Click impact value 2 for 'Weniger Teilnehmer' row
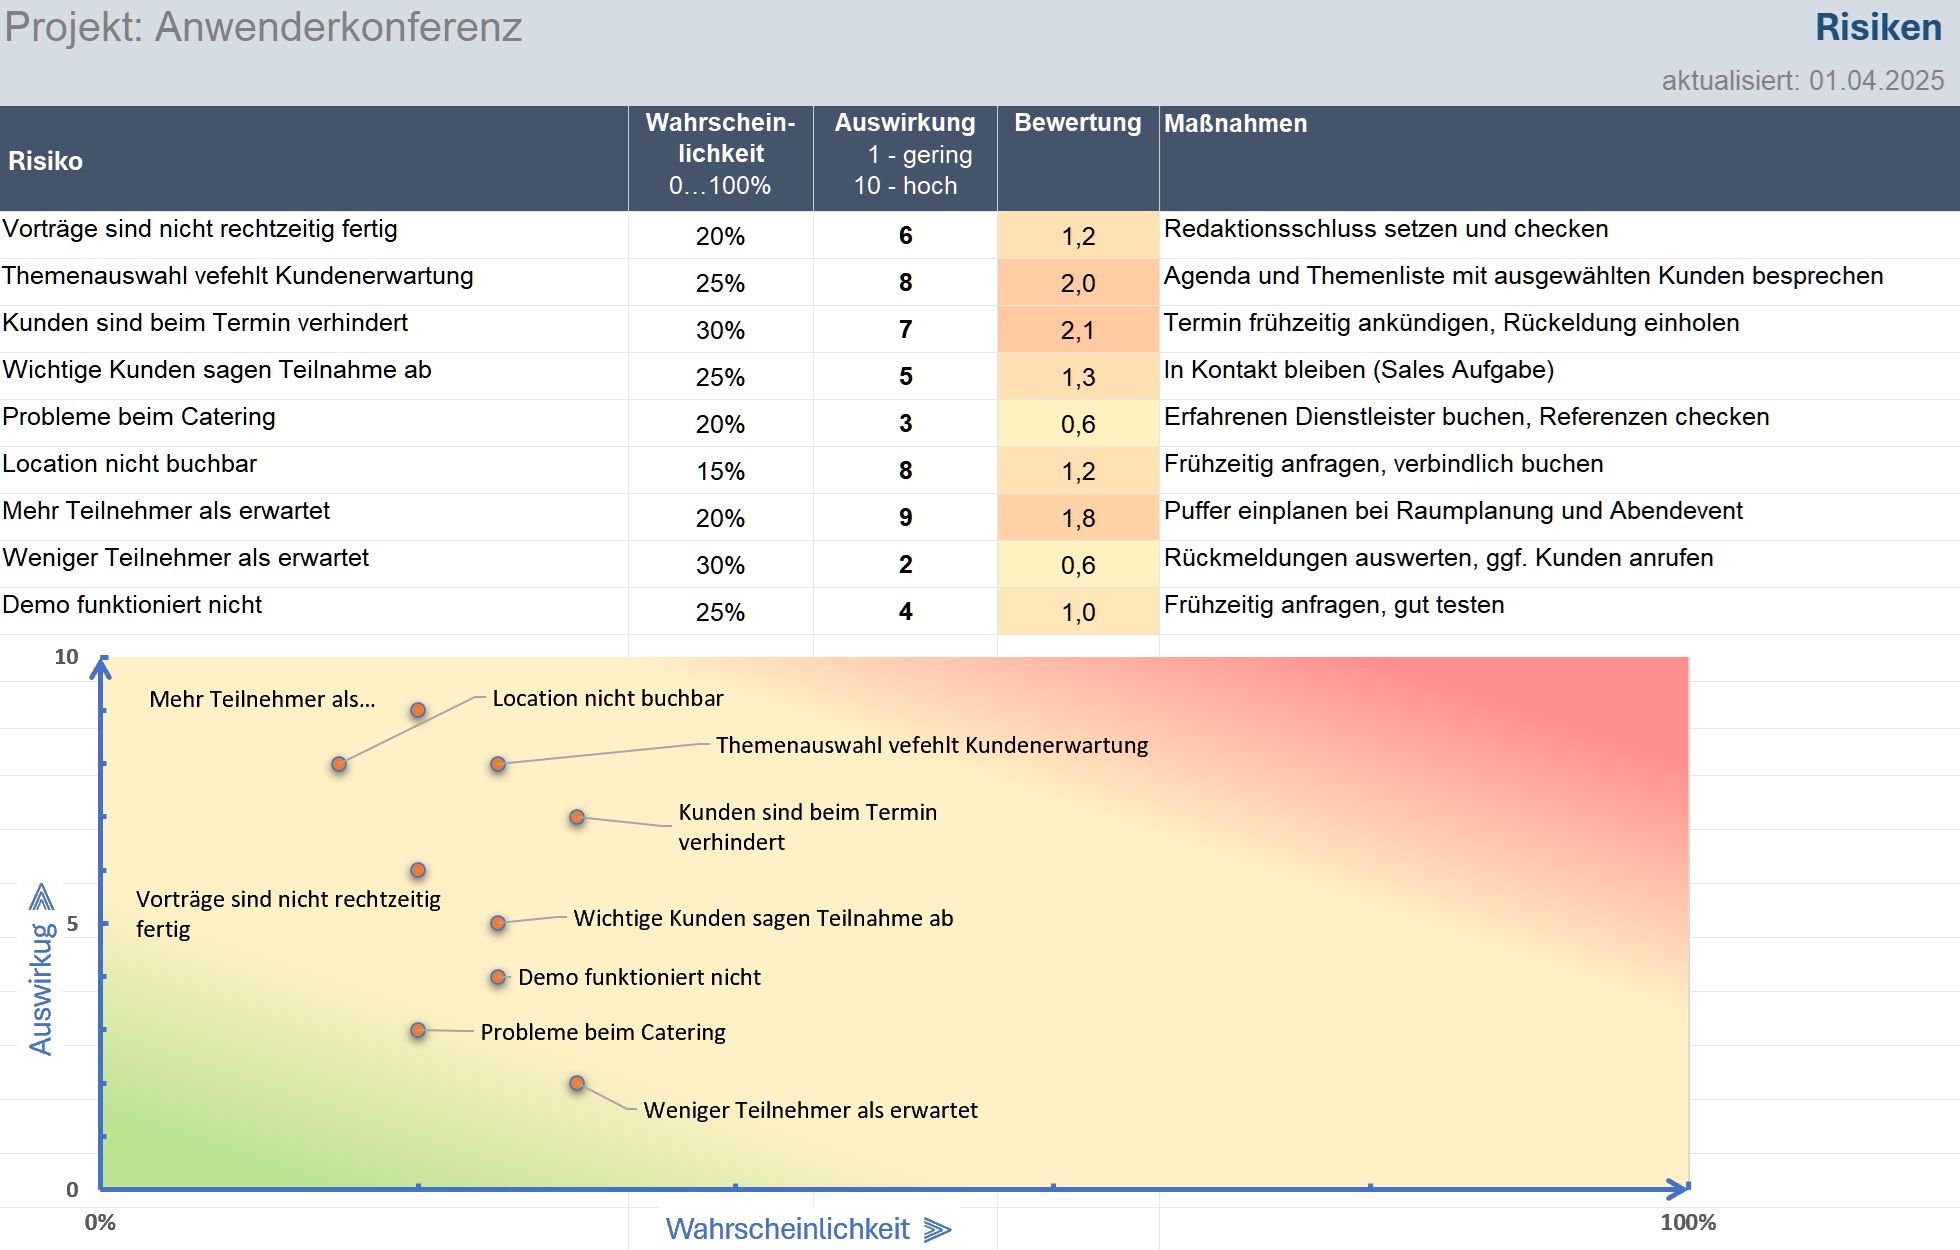1960x1250 pixels. pyautogui.click(x=905, y=564)
